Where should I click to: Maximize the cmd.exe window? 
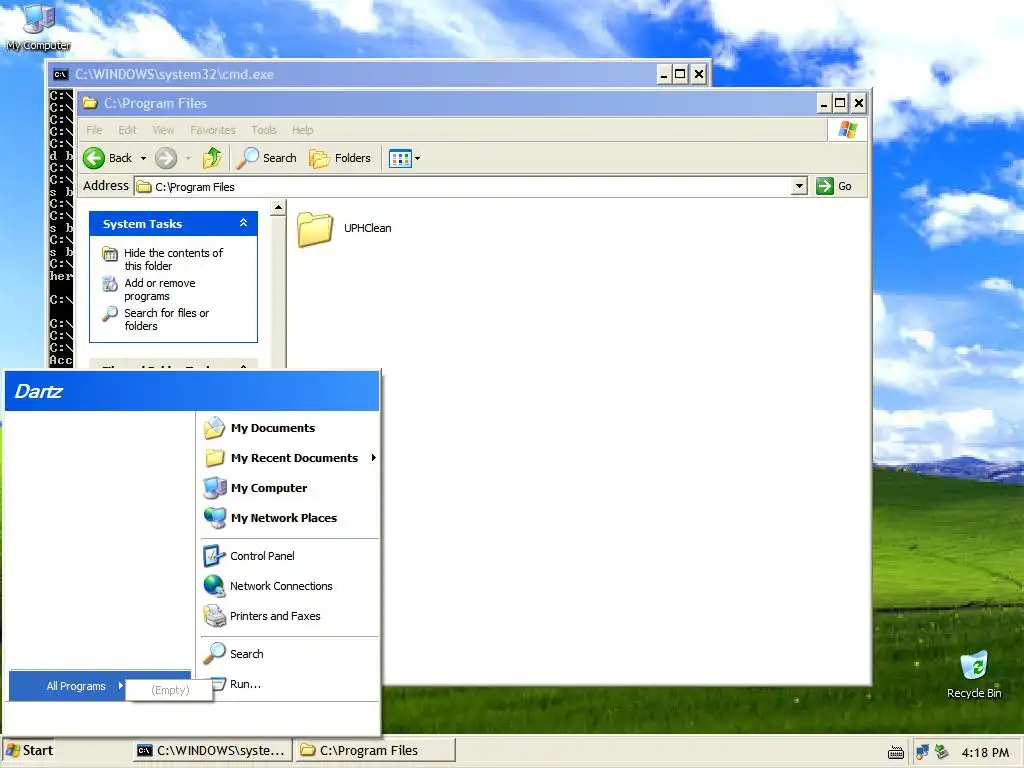click(x=680, y=74)
